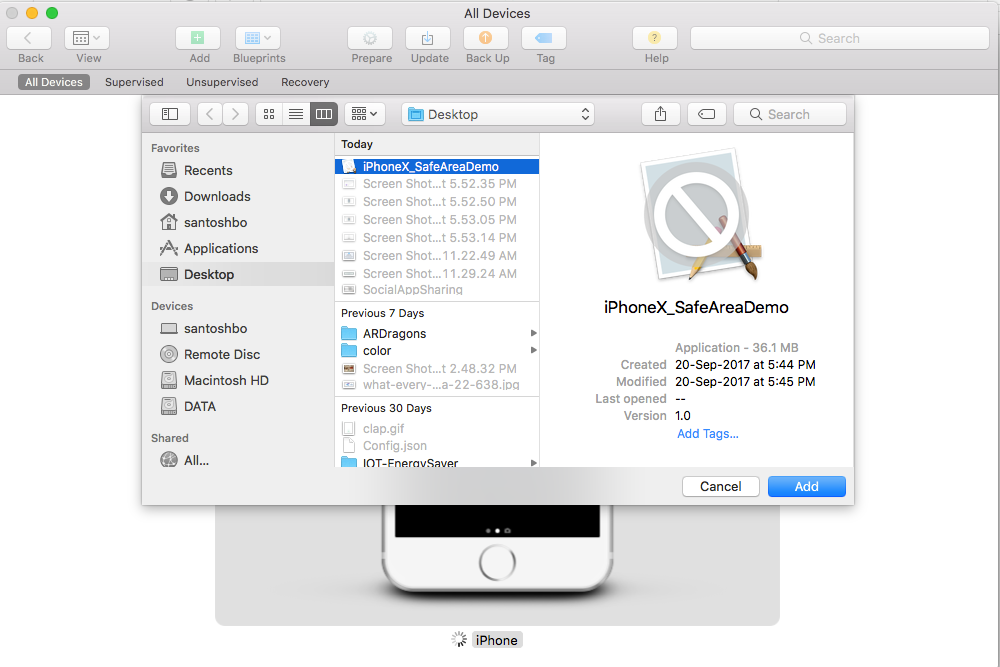The width and height of the screenshot is (1000, 667).
Task: Click Screen Shot 2.48.32 PM file
Action: coord(437,369)
